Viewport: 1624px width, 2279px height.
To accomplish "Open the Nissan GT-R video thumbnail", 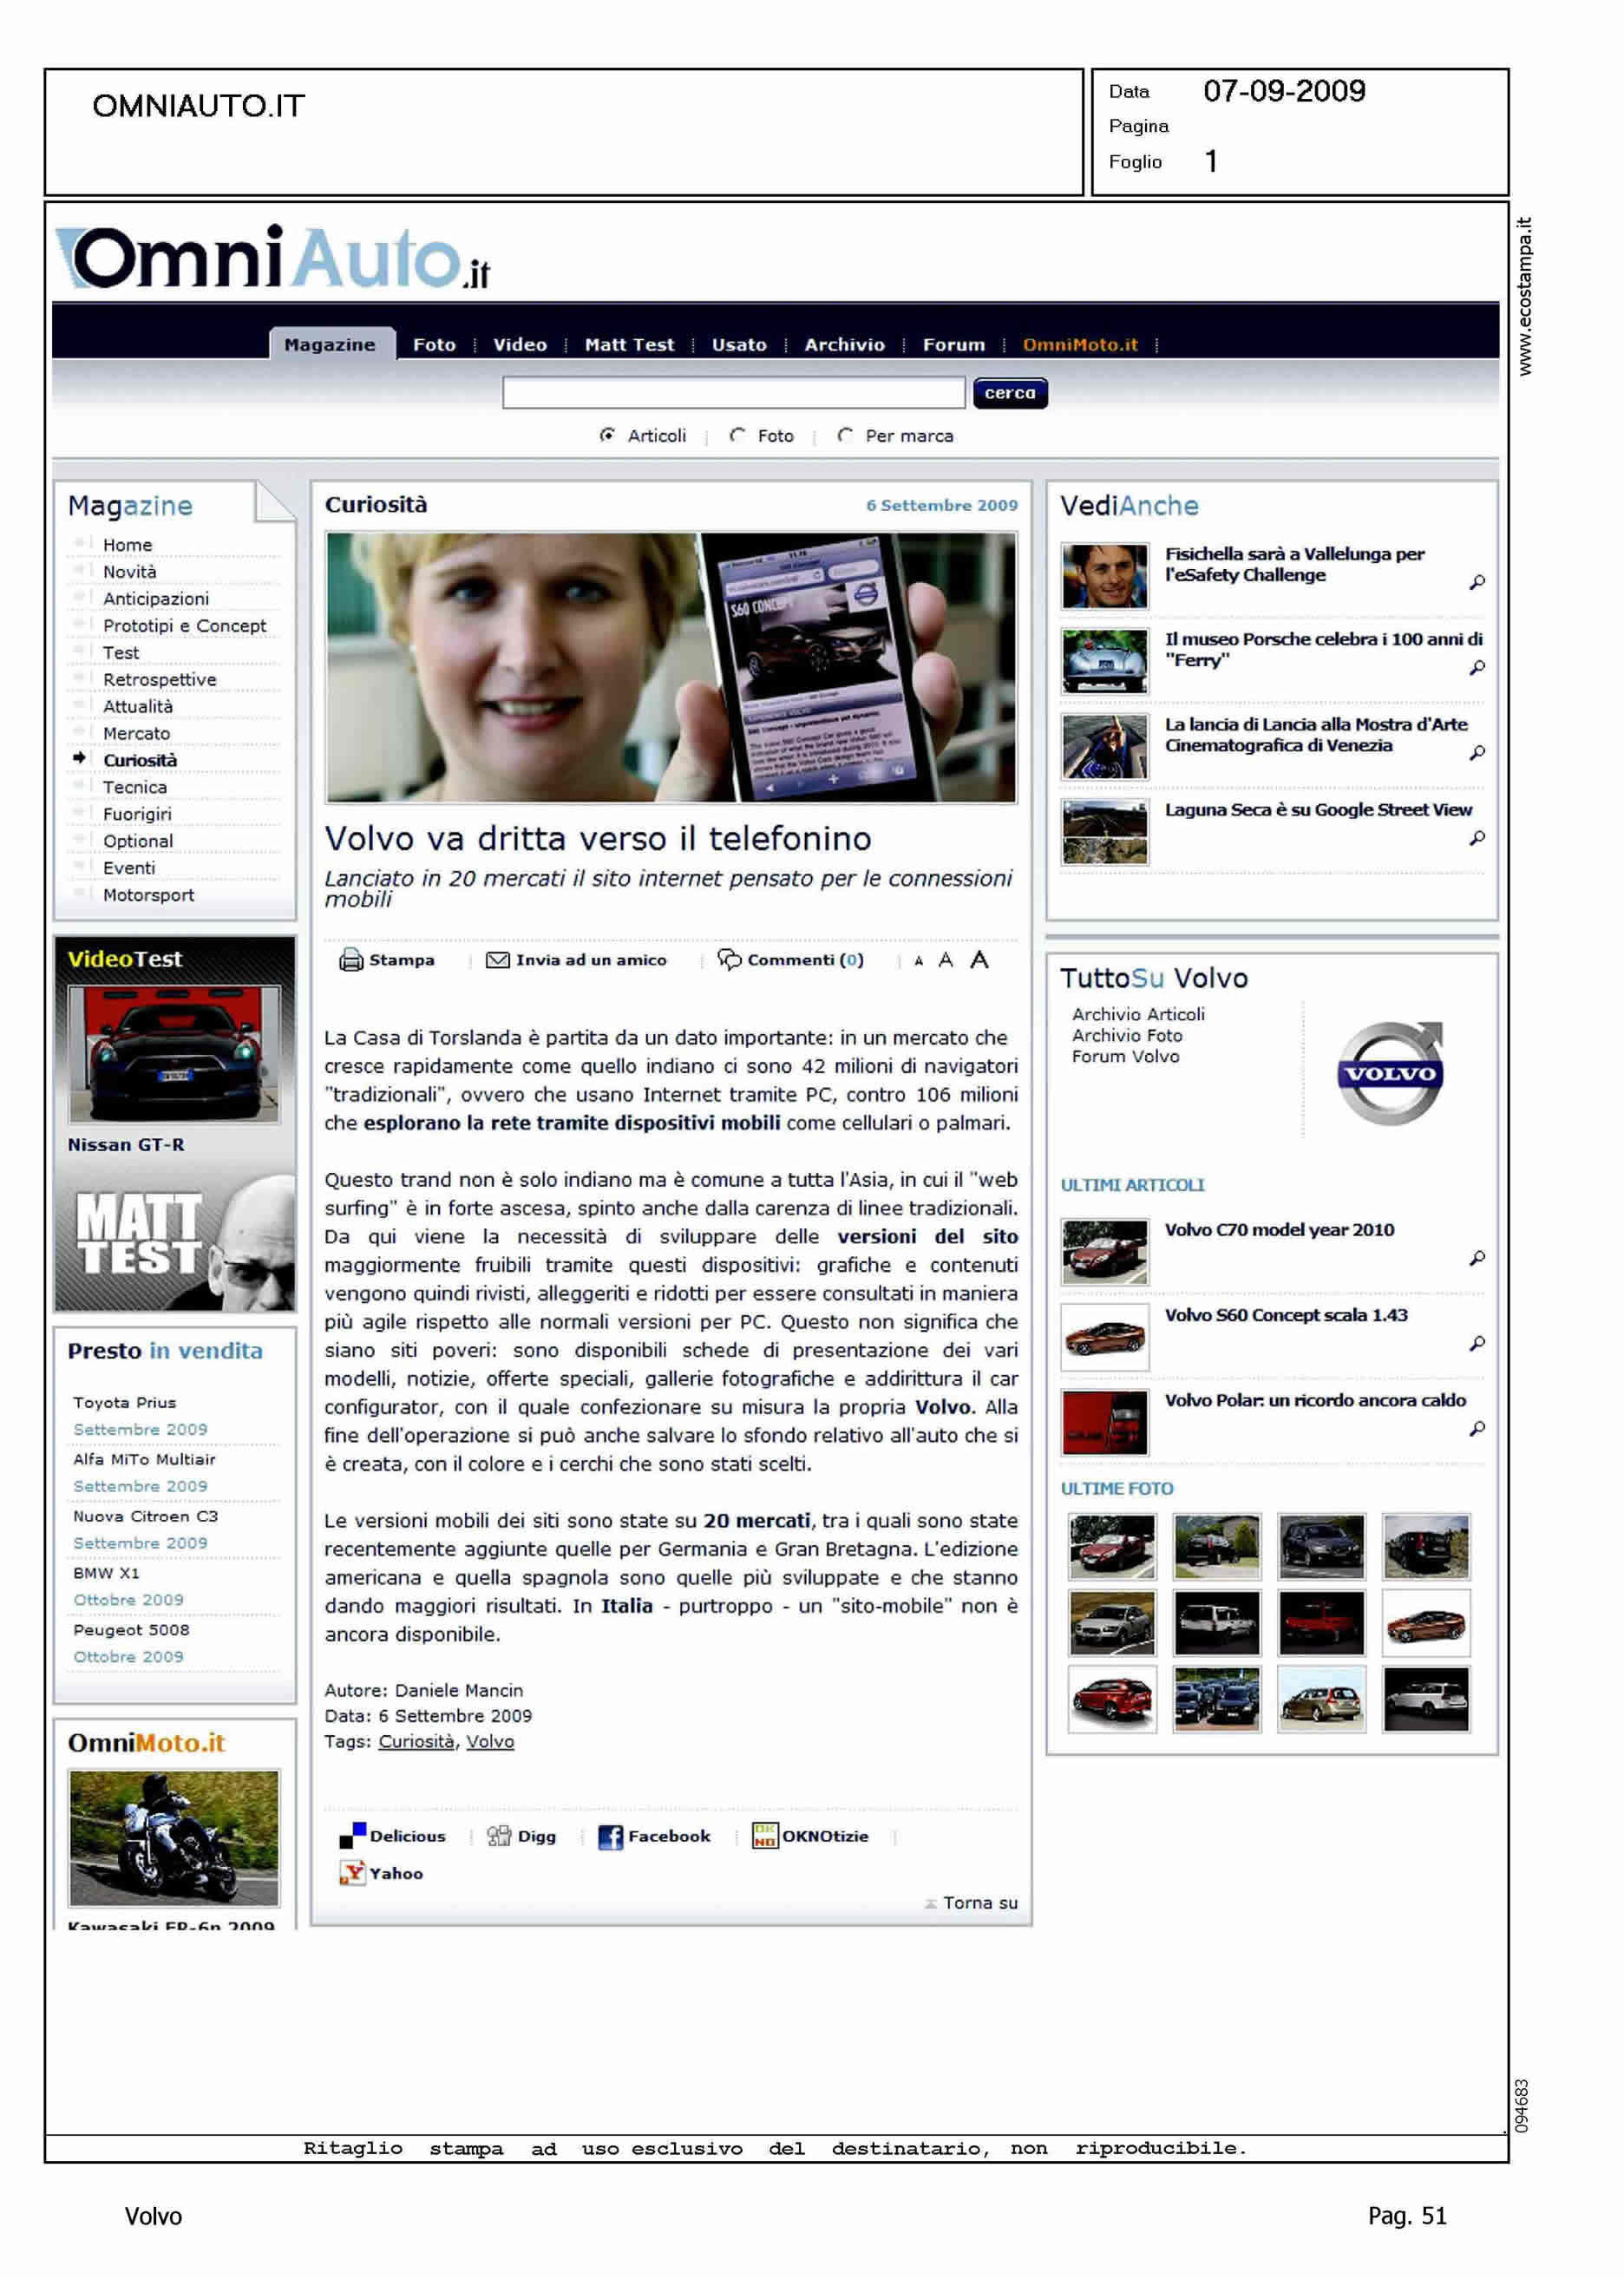I will click(x=174, y=1054).
